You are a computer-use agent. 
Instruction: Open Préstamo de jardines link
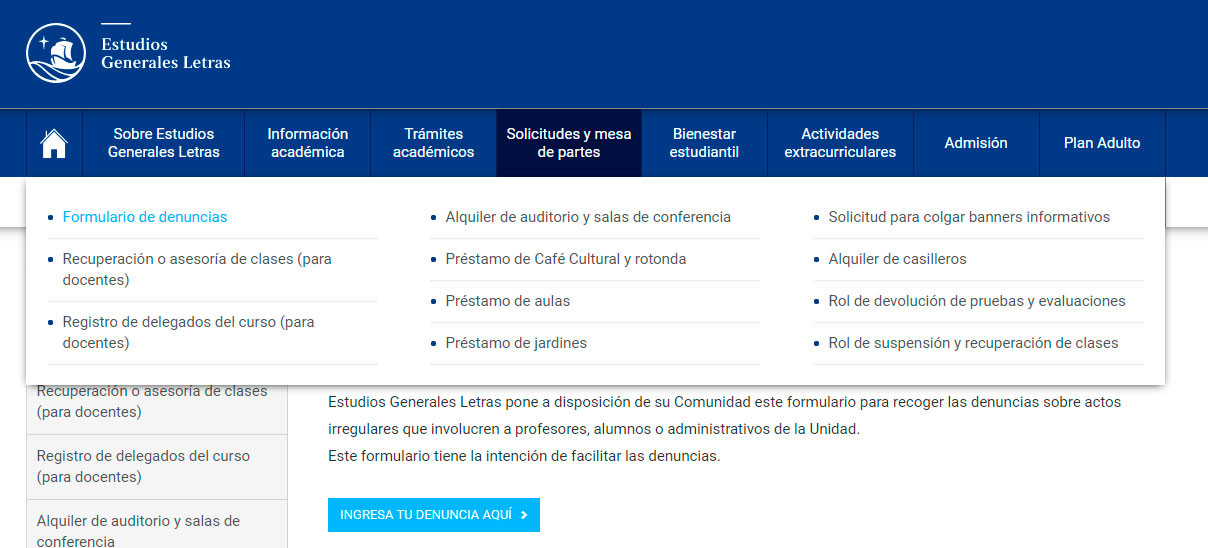[x=516, y=343]
